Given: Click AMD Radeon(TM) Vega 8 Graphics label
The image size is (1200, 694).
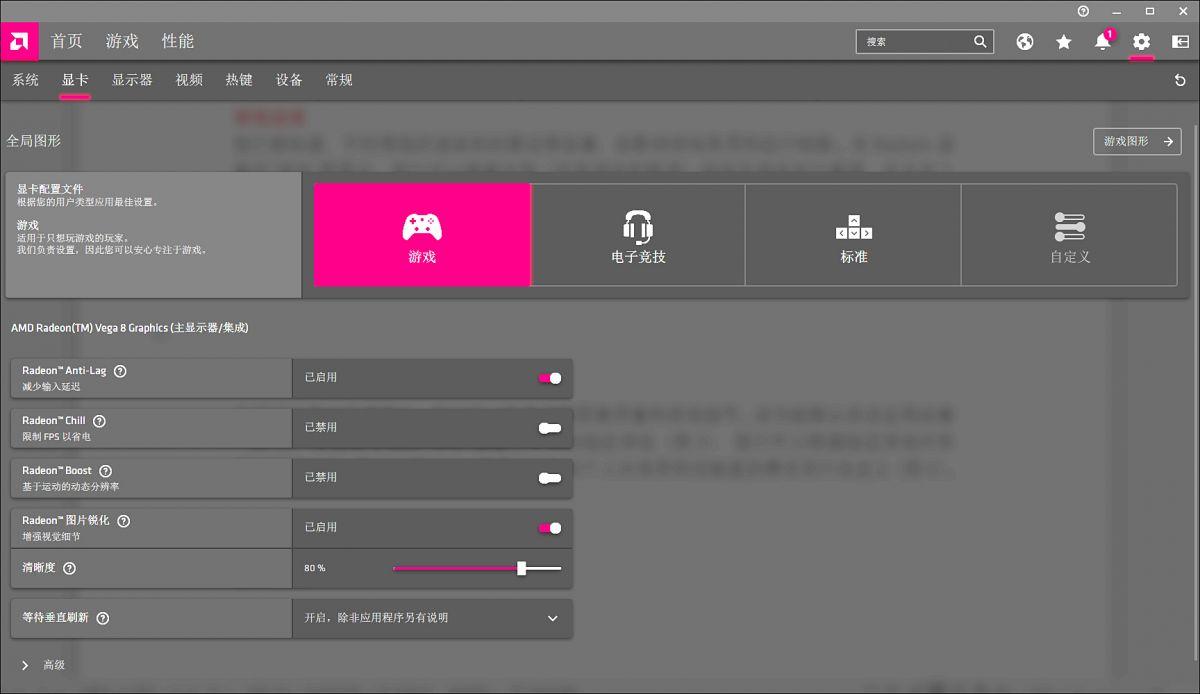Looking at the screenshot, I should 130,328.
